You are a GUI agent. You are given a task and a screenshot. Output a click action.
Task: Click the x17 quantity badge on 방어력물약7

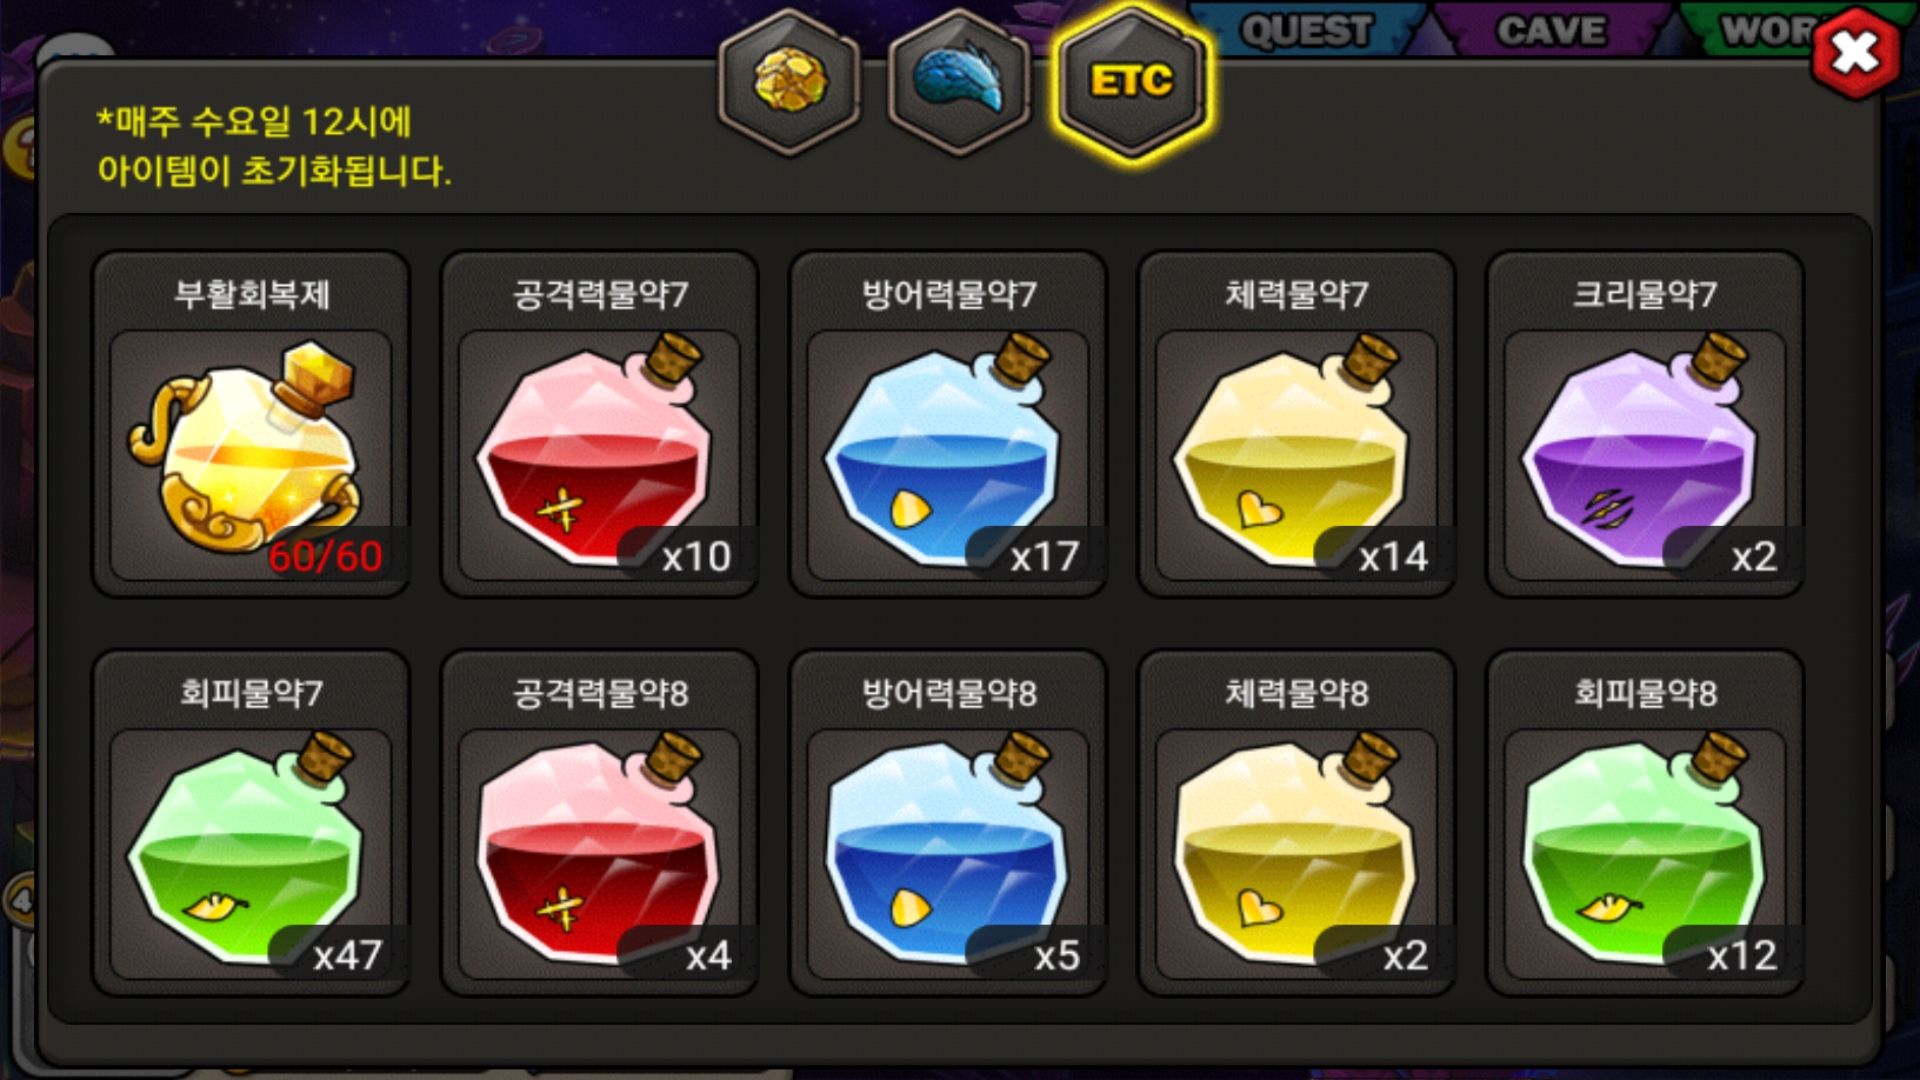tap(1044, 556)
